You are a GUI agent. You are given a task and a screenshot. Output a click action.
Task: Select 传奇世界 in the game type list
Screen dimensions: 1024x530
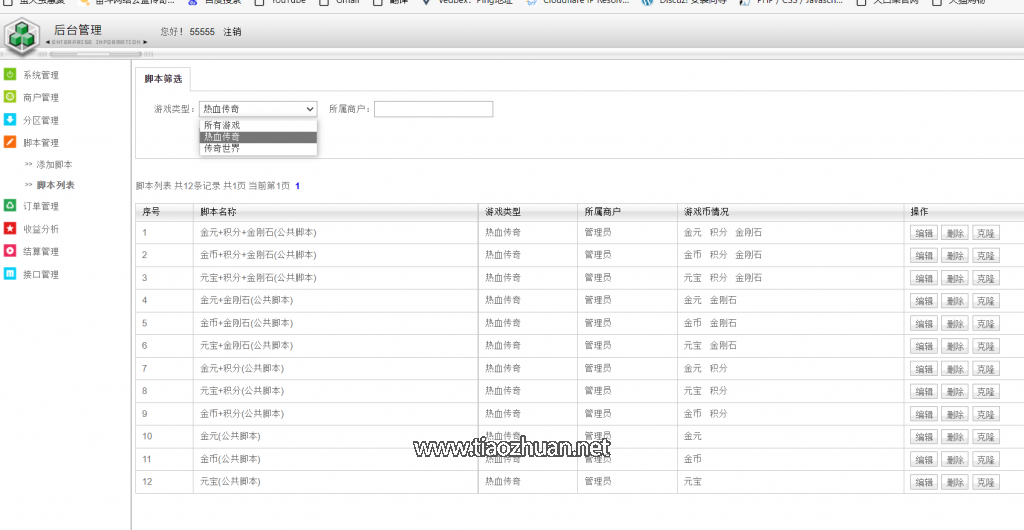coord(222,148)
